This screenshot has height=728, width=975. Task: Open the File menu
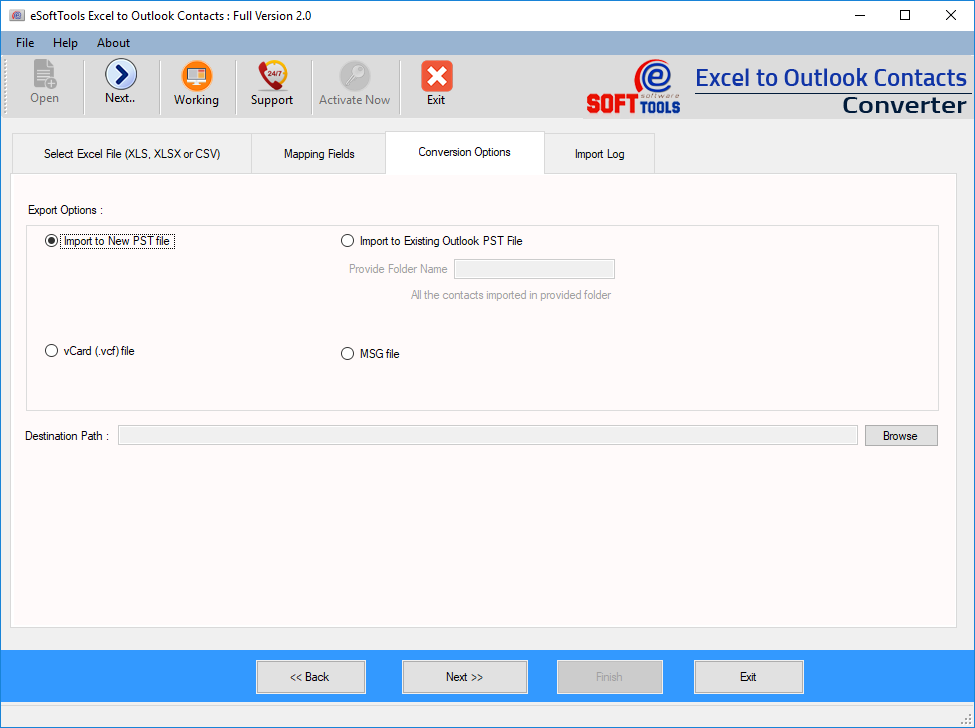25,43
